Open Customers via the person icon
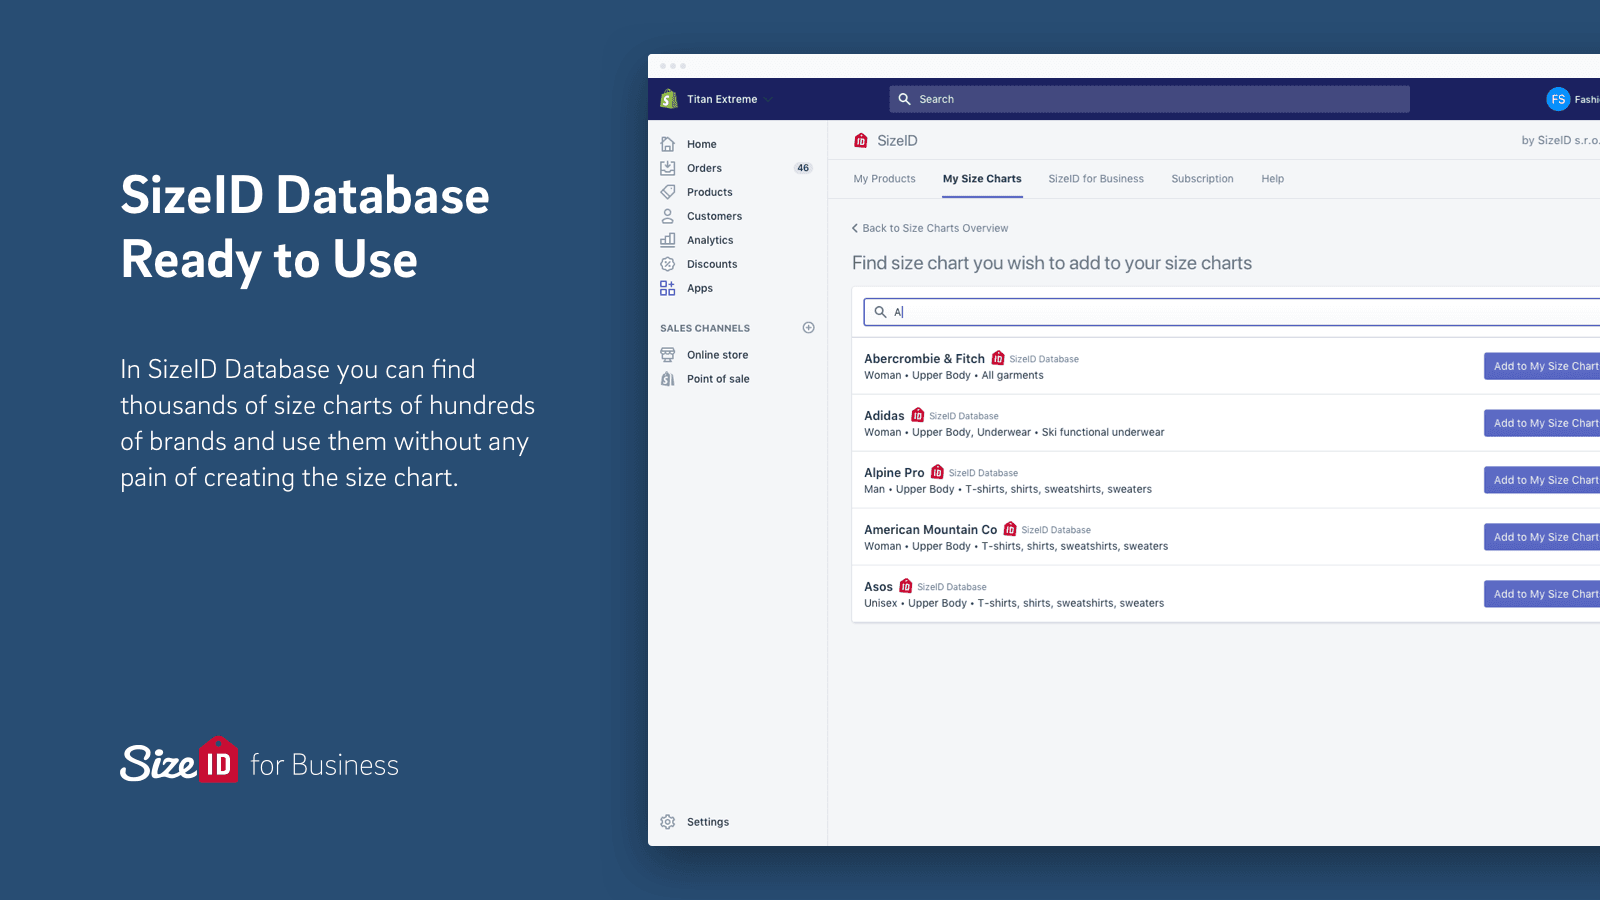 click(x=668, y=215)
